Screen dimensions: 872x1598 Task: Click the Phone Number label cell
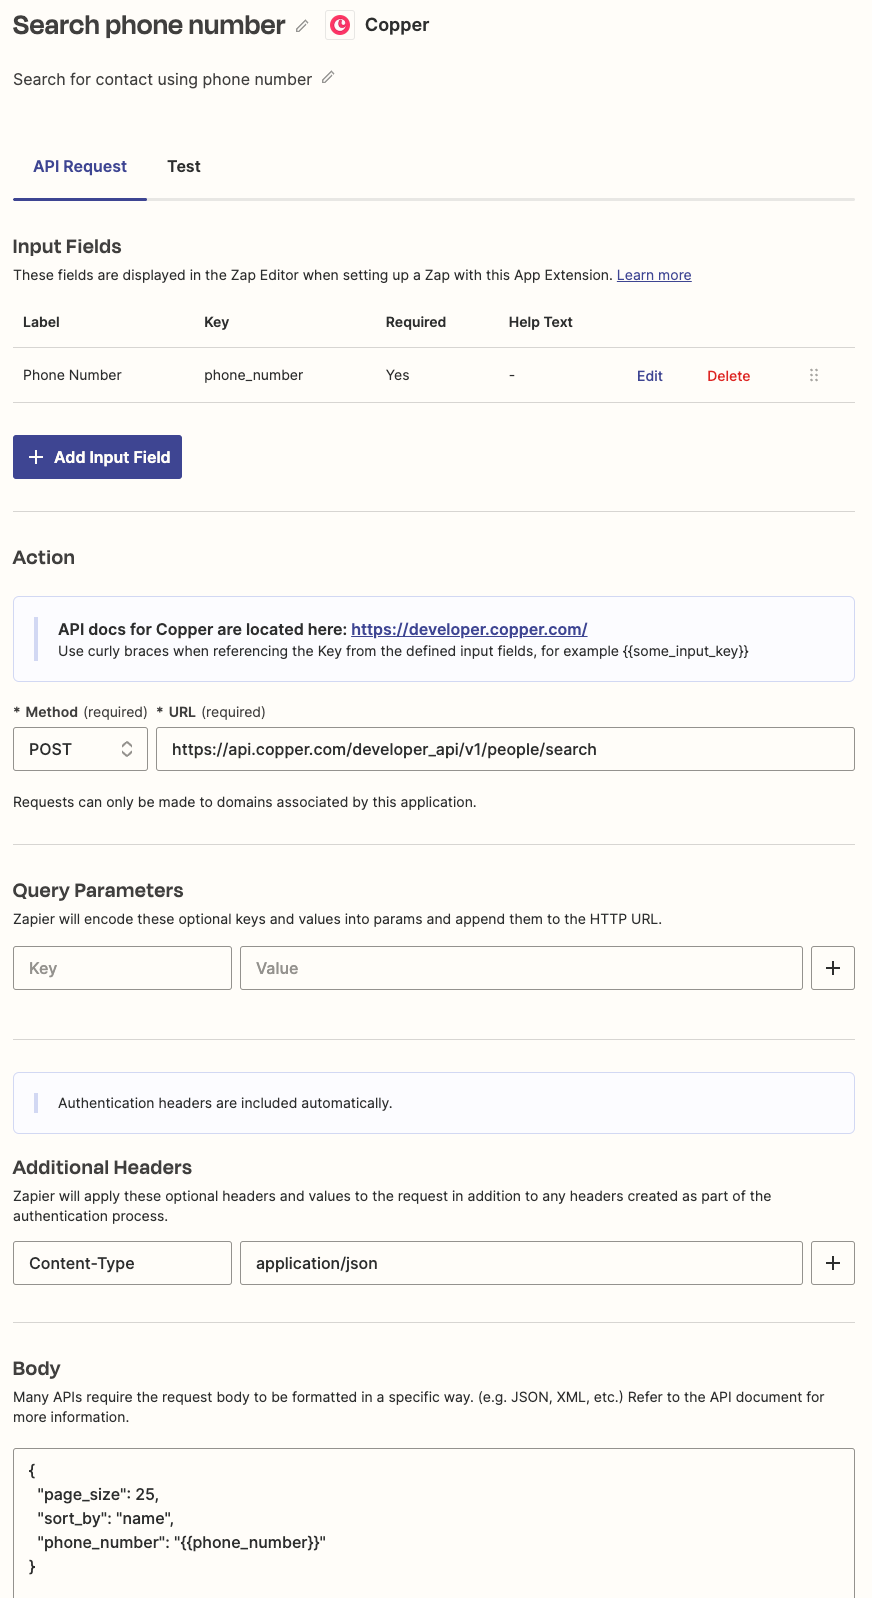pyautogui.click(x=72, y=375)
